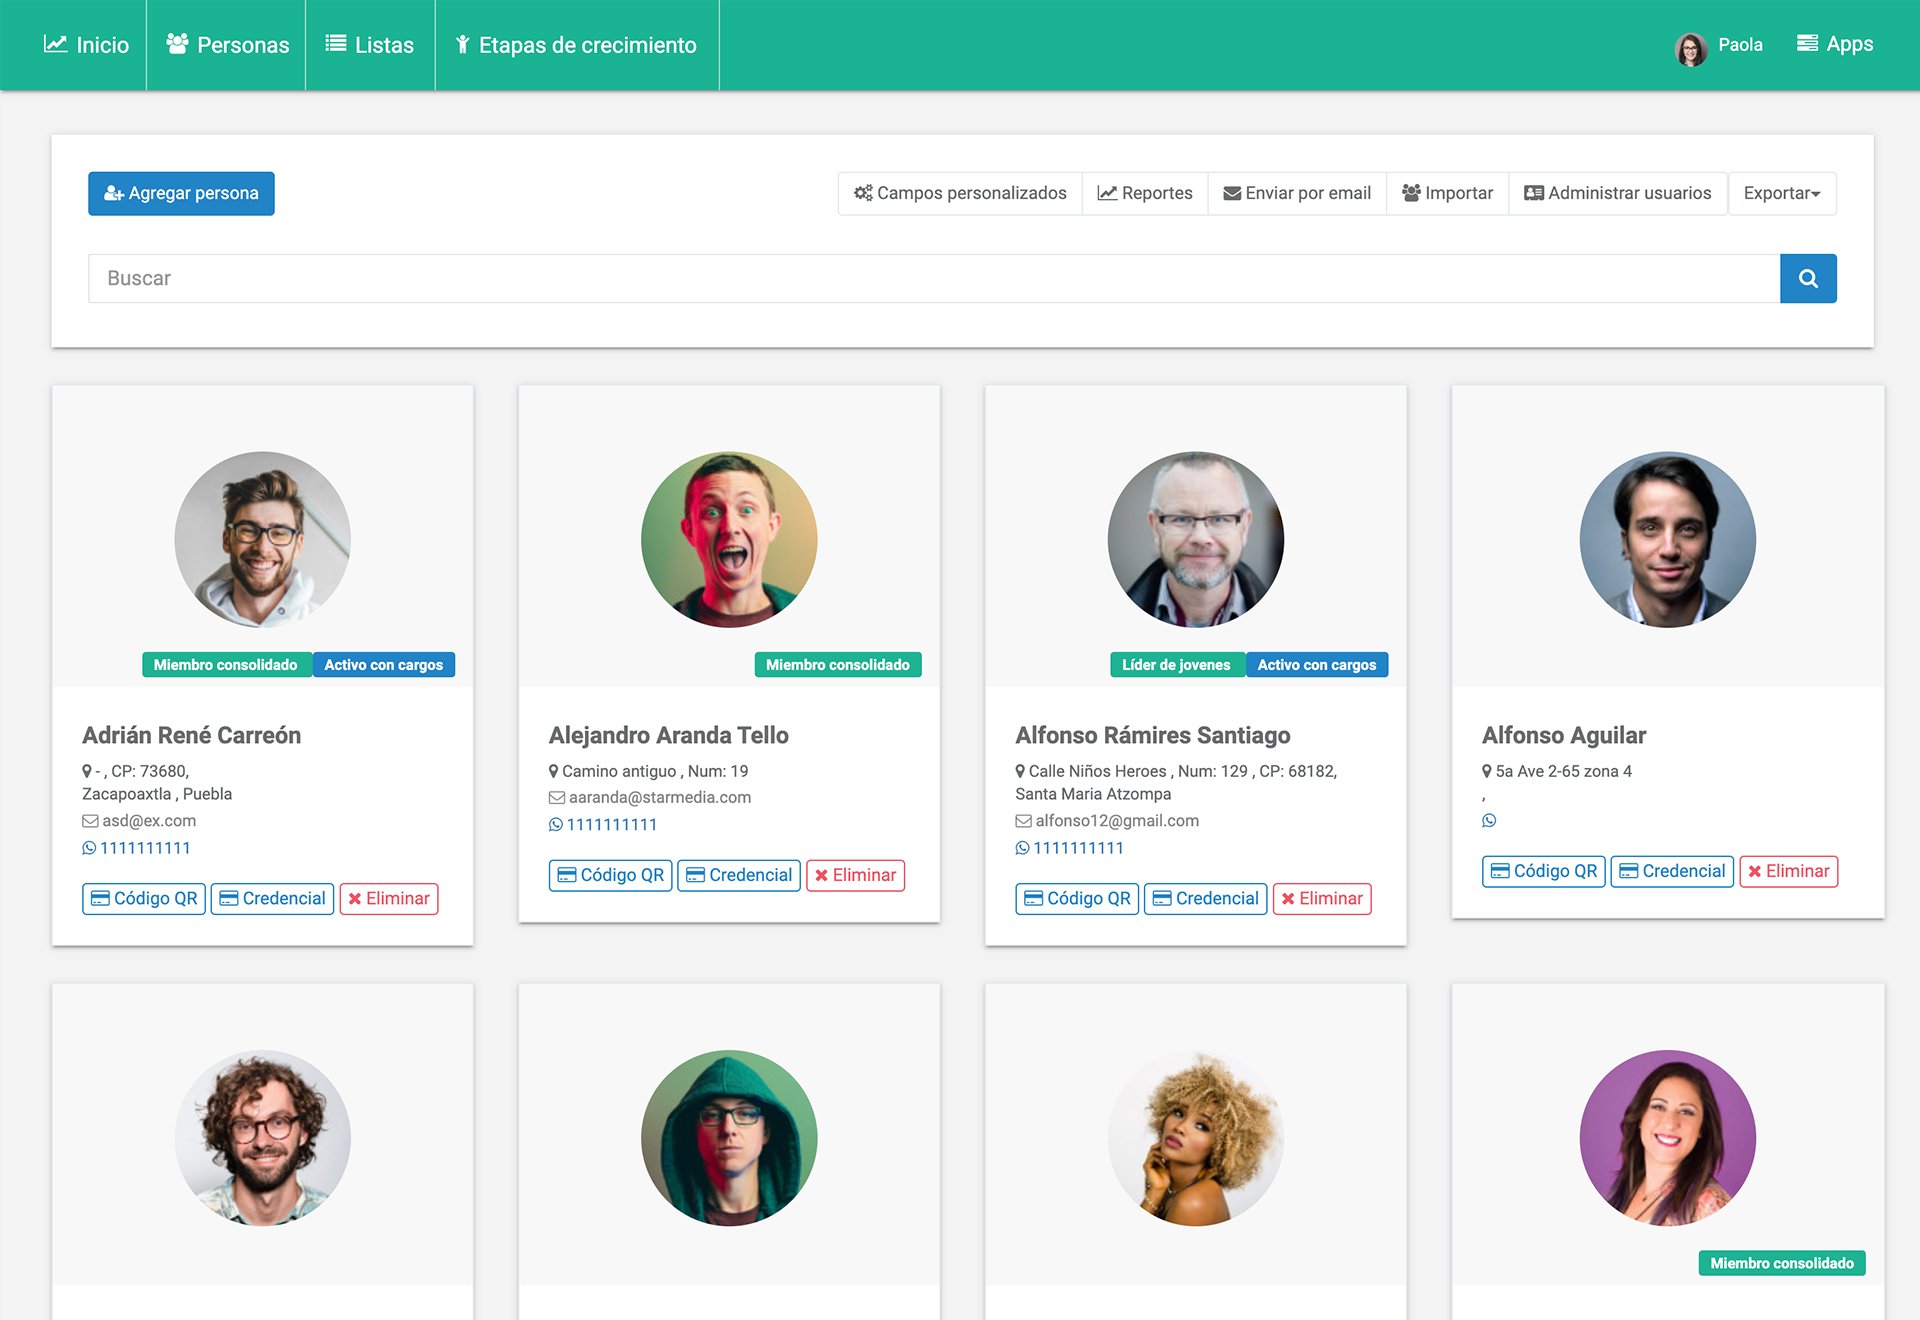1920x1320 pixels.
Task: Open Código QR for Alfonso Rámires Santiago
Action: (1077, 898)
